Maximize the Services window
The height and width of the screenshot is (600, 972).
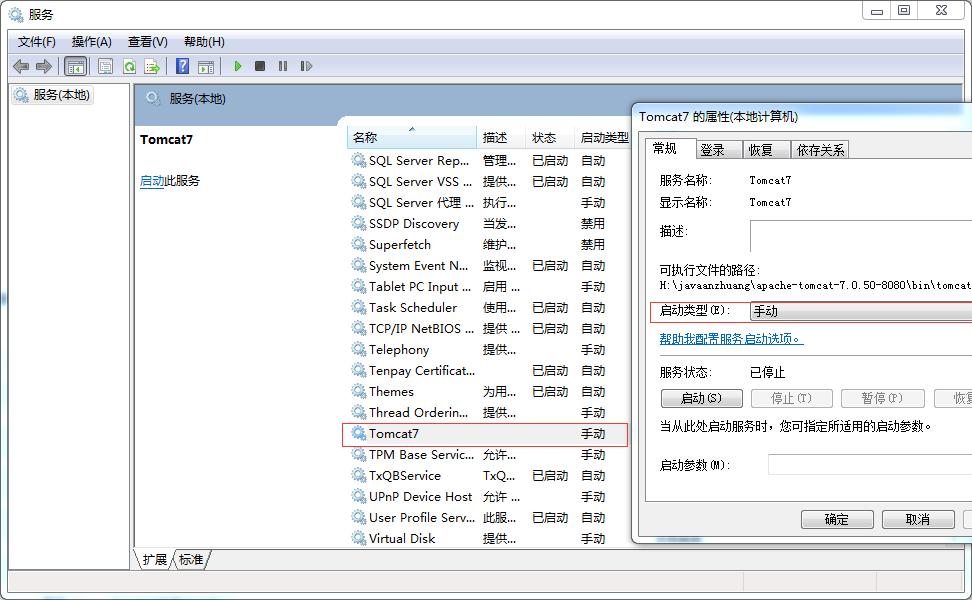tap(904, 11)
